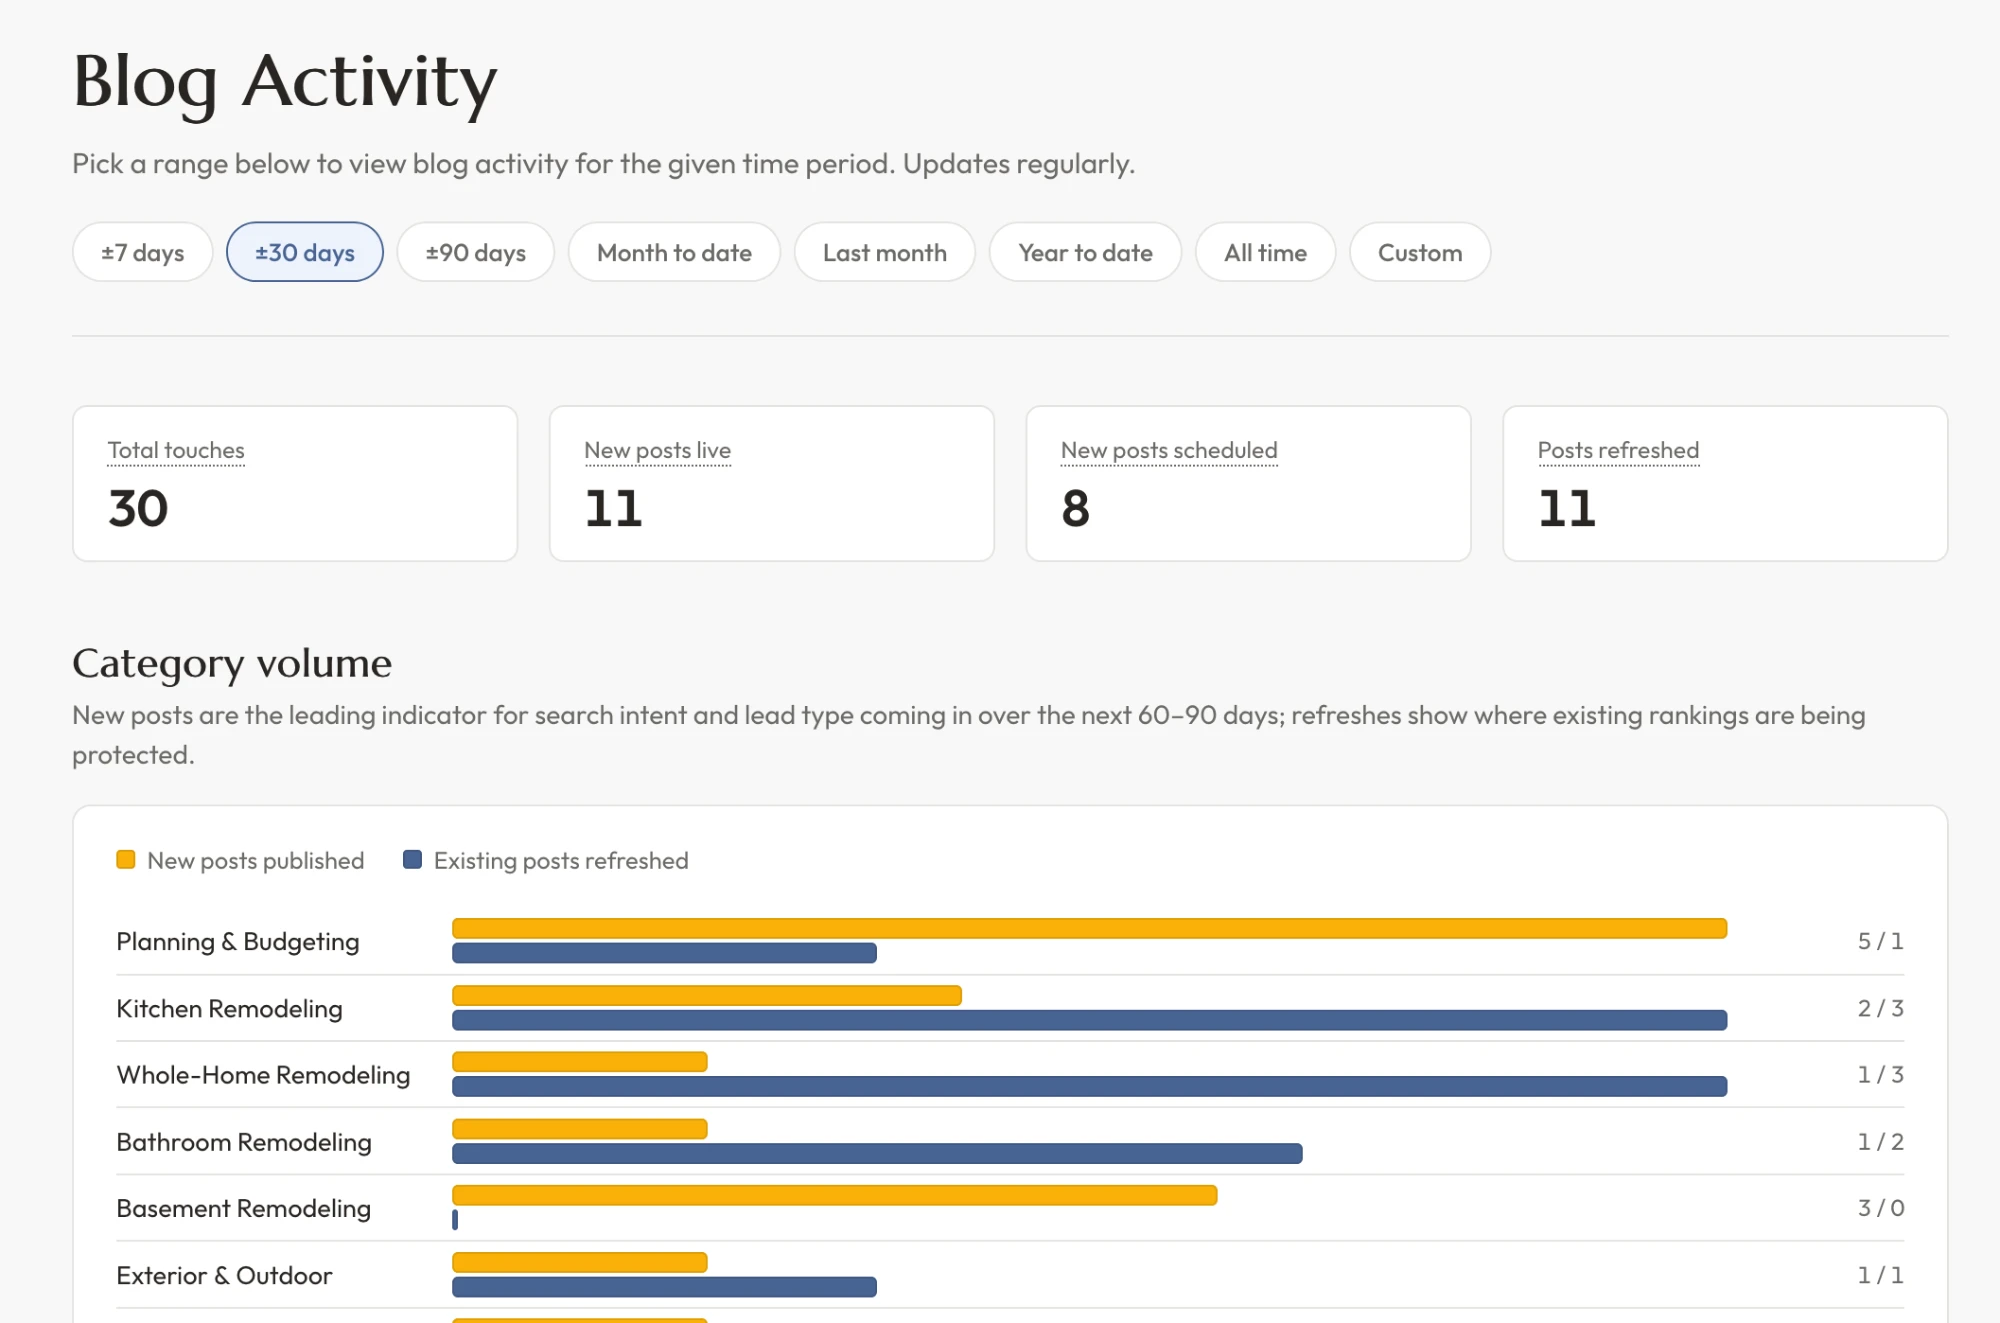Click the 3 / 0 count for Basement Remodeling
This screenshot has width=2000, height=1323.
pyautogui.click(x=1880, y=1208)
